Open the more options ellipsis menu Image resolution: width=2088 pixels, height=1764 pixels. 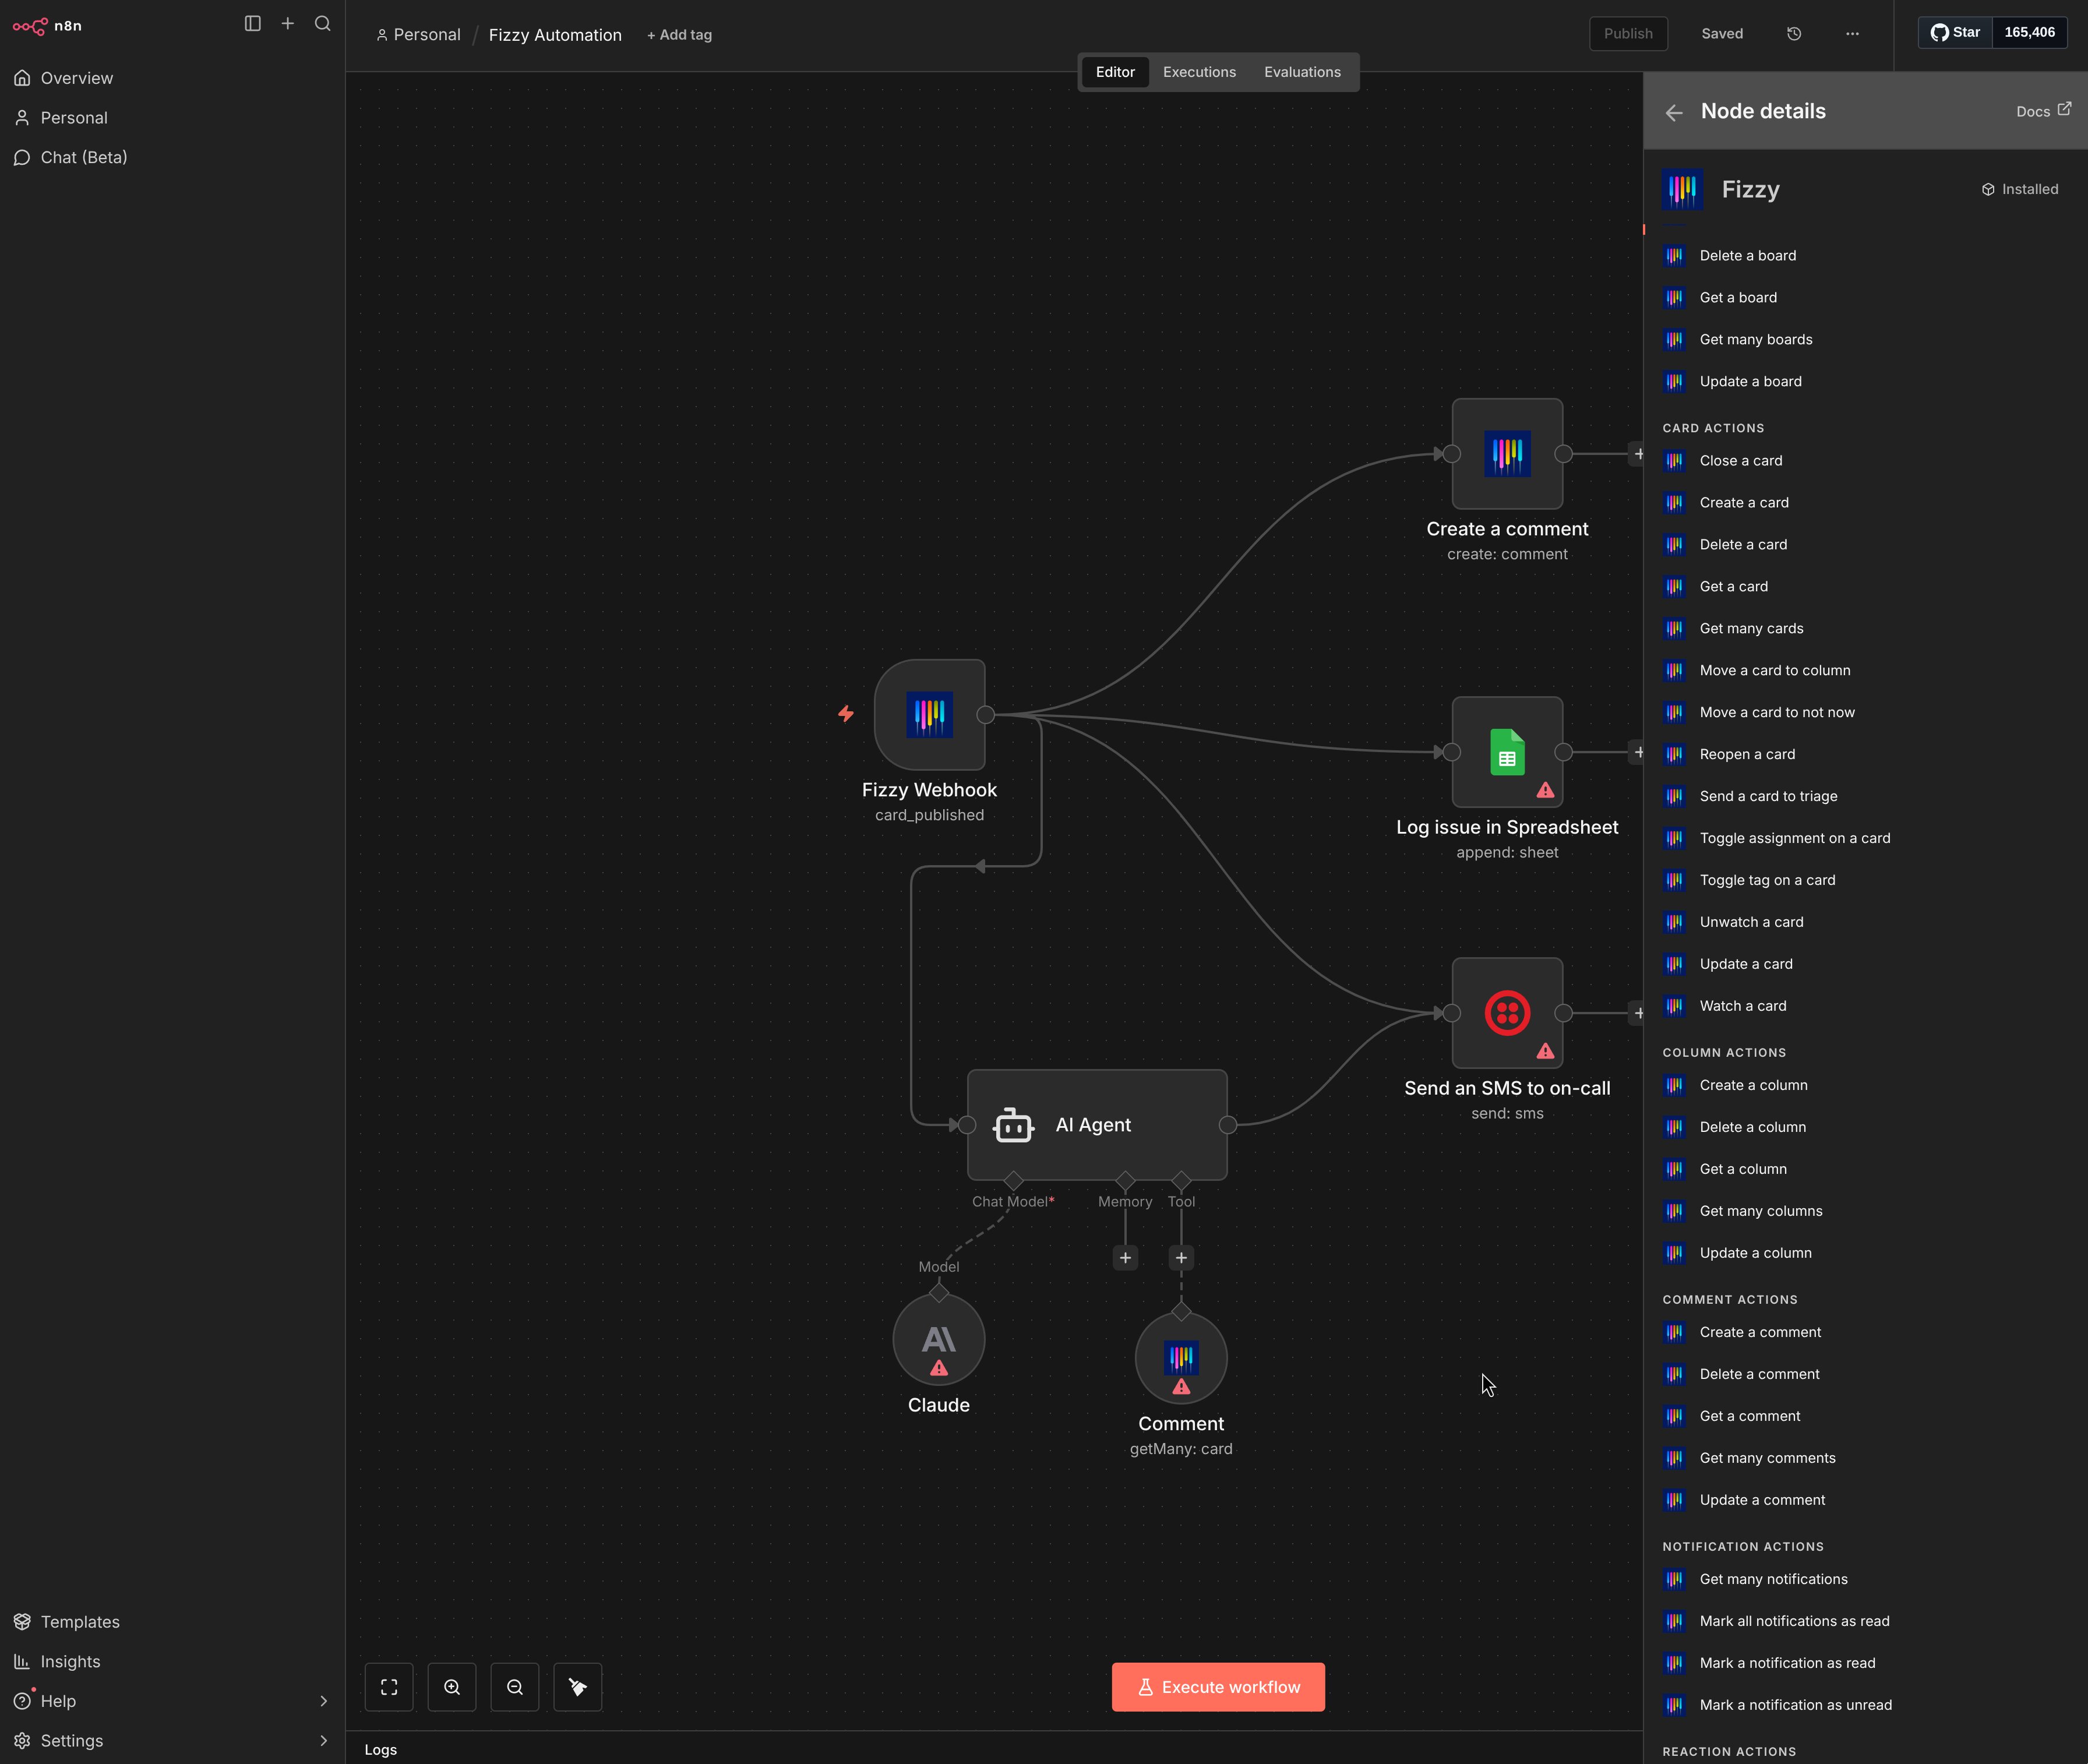tap(1853, 33)
